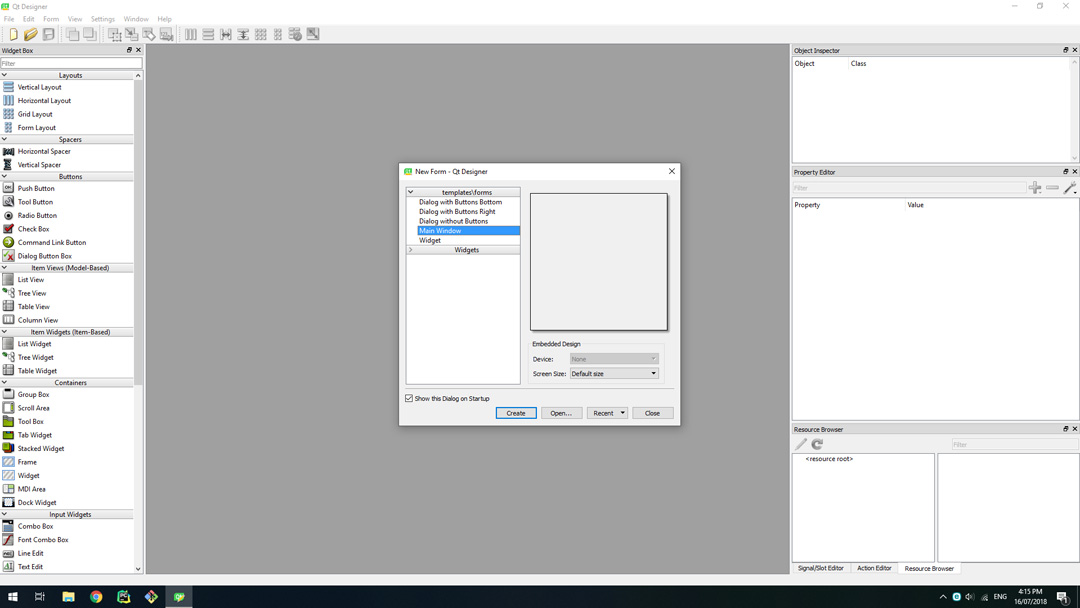The height and width of the screenshot is (608, 1080).
Task: Select the Edit Signals/Slots mode icon
Action: (132, 34)
